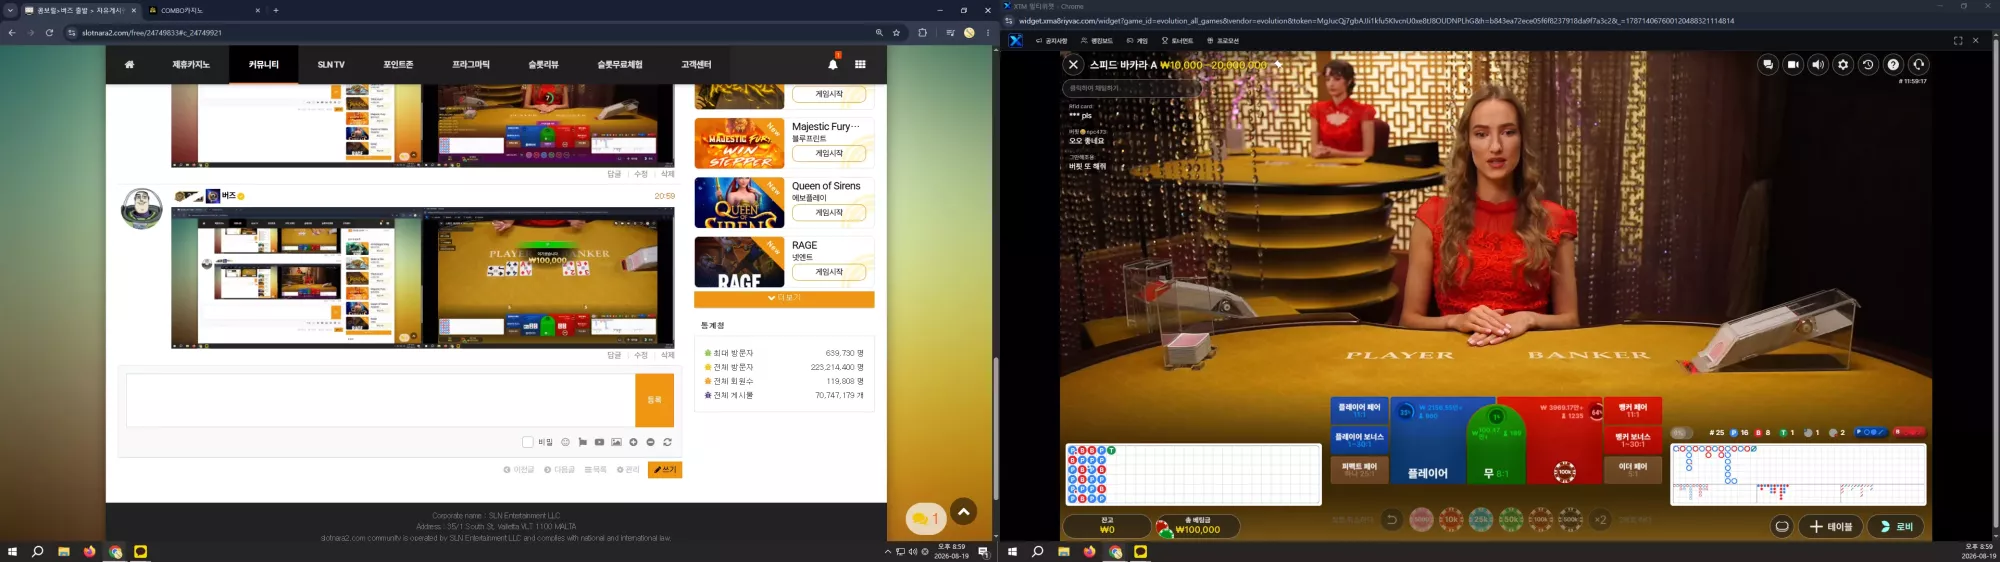Click the undo bet arrow button
The width and height of the screenshot is (2000, 562).
pyautogui.click(x=1391, y=519)
